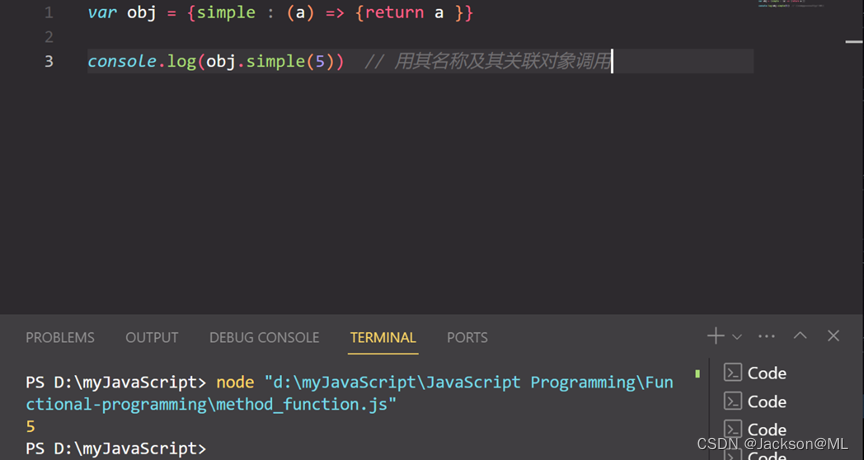This screenshot has width=864, height=460.
Task: Select the first Code terminal in the list
Action: (x=766, y=373)
